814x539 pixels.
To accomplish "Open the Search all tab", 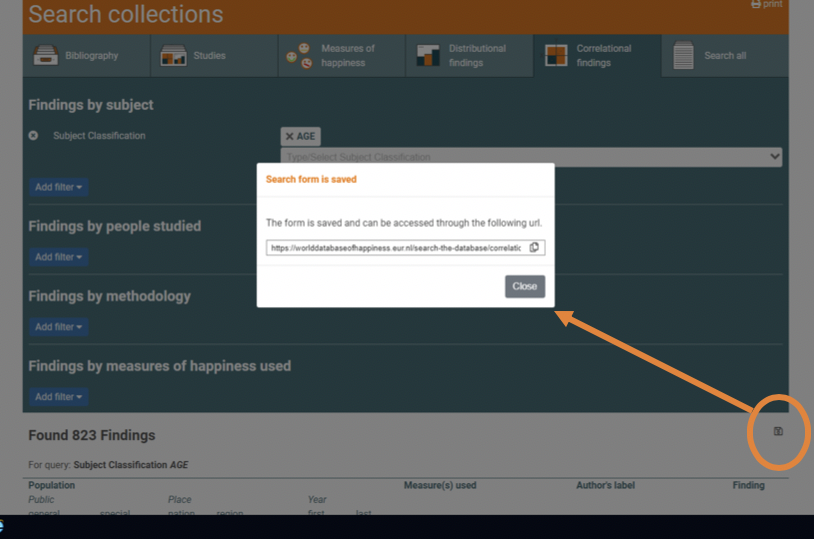I will [x=724, y=56].
